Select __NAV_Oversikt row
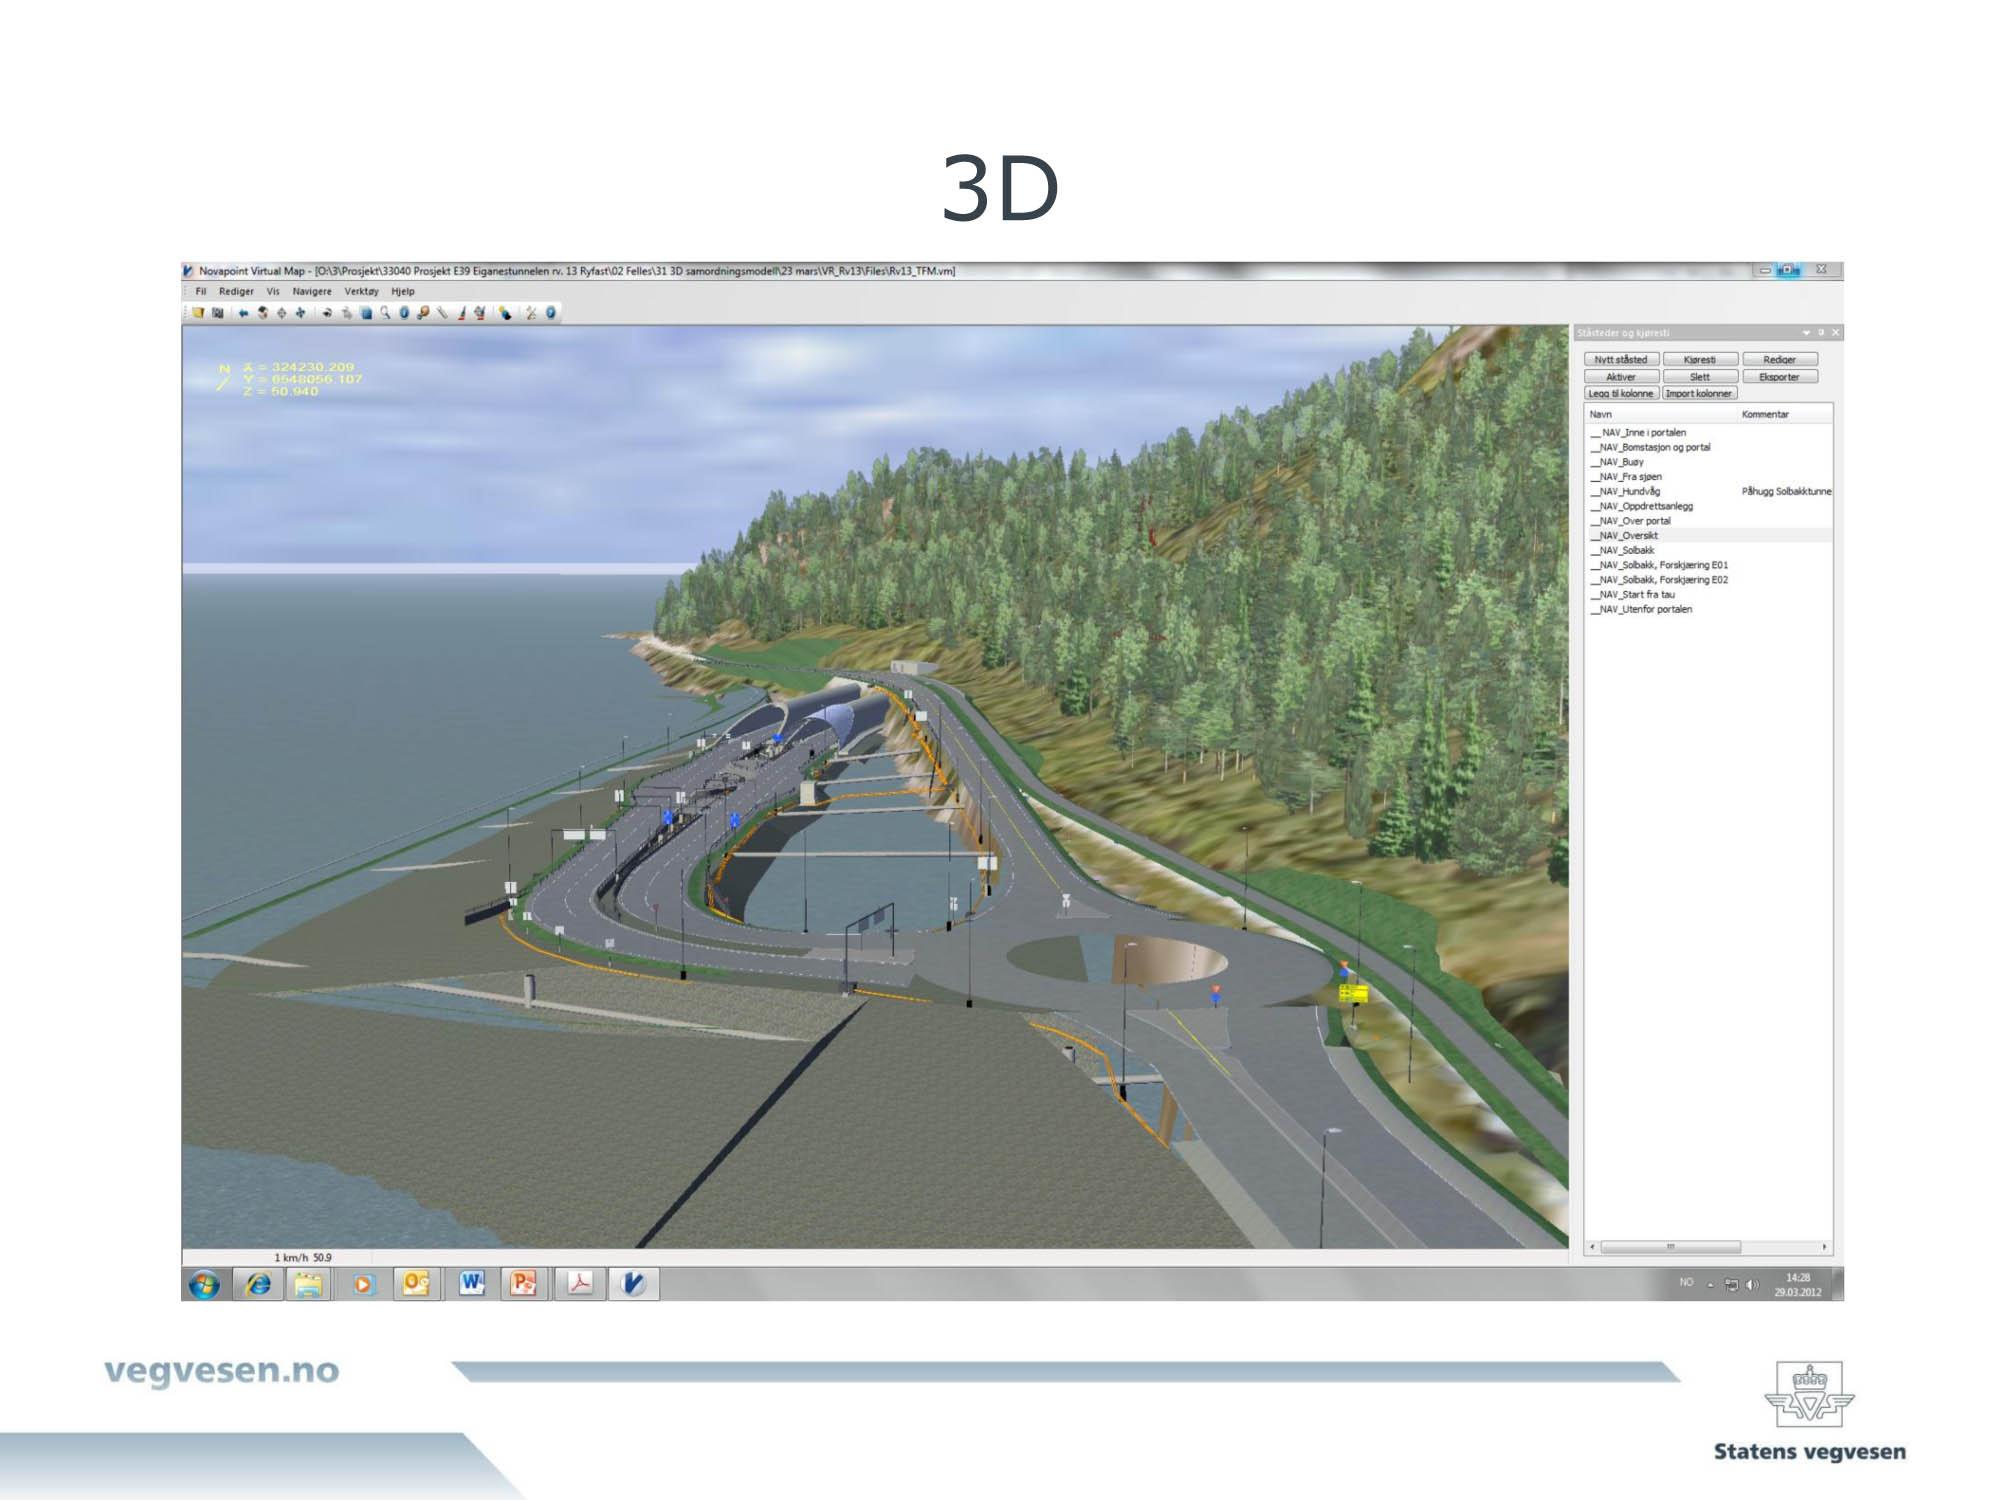The width and height of the screenshot is (2000, 1500). [1710, 536]
